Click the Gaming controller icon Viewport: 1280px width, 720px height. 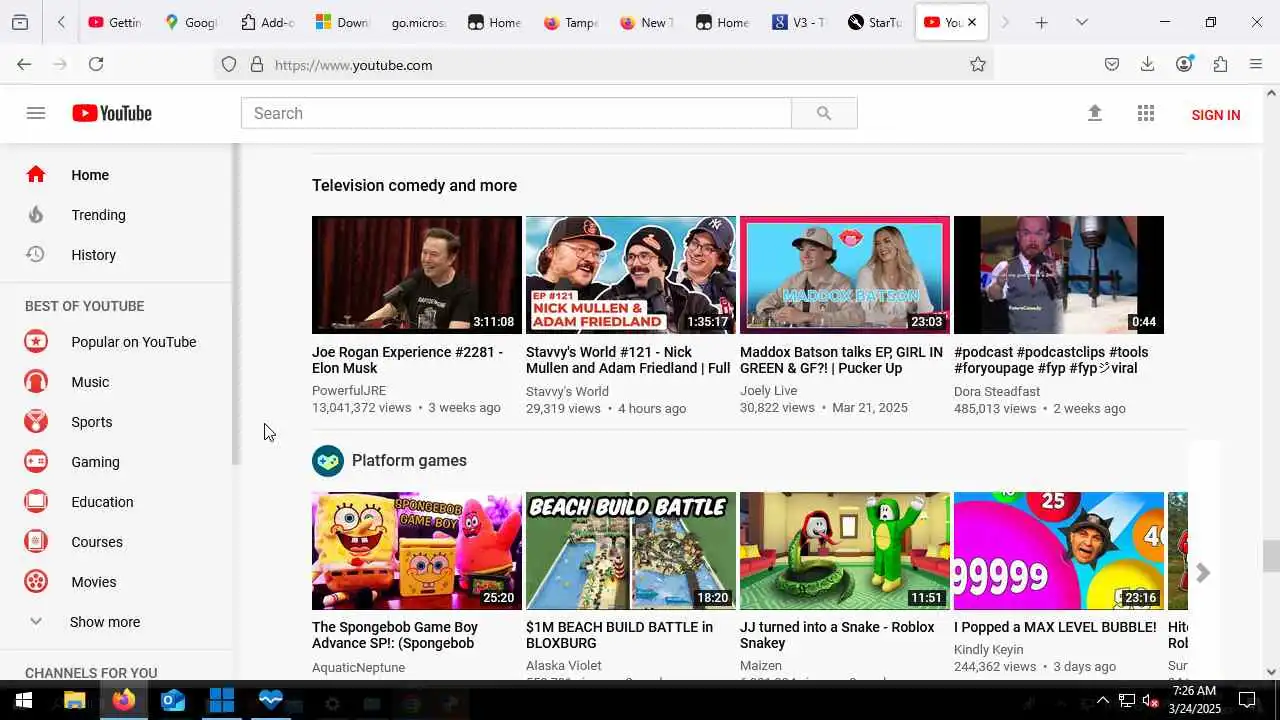[36, 462]
